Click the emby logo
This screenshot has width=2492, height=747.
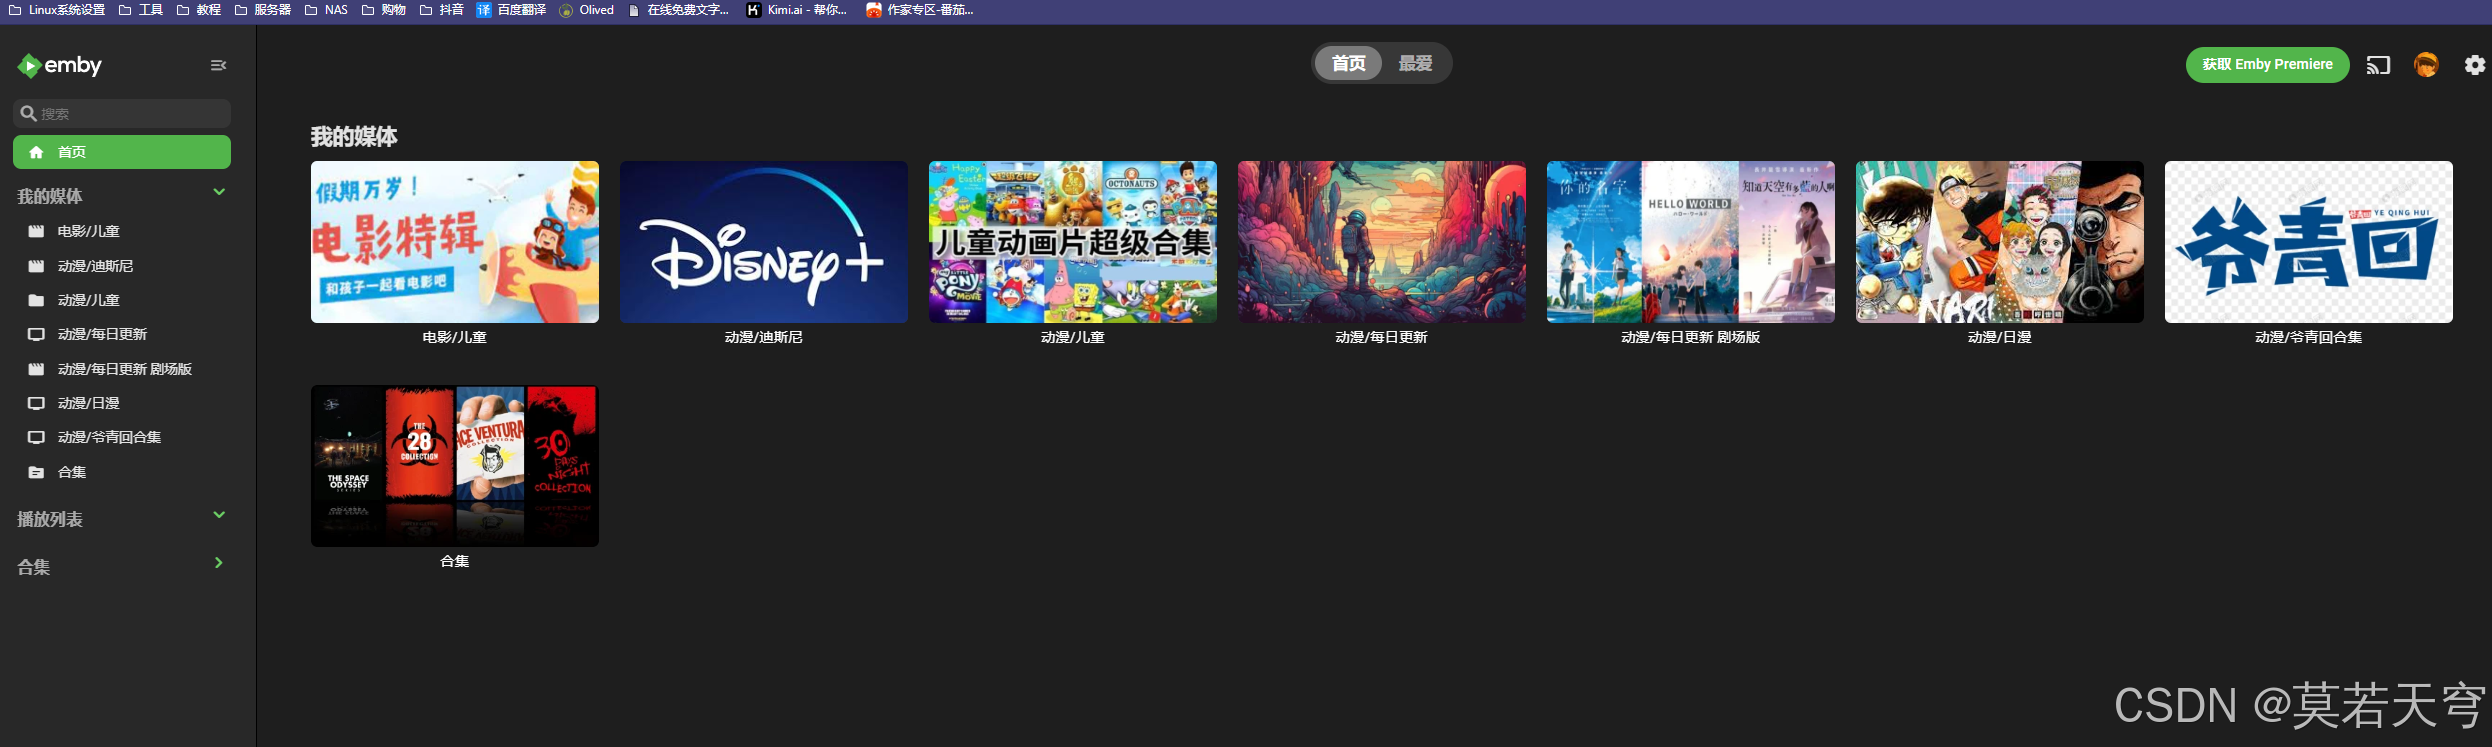click(60, 65)
